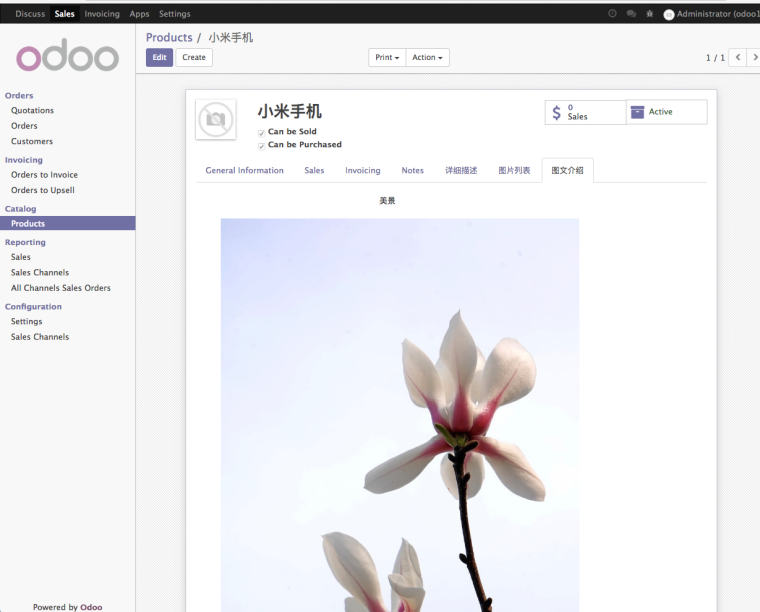Open Sales Channels under Reporting
The height and width of the screenshot is (612, 760).
coord(40,272)
